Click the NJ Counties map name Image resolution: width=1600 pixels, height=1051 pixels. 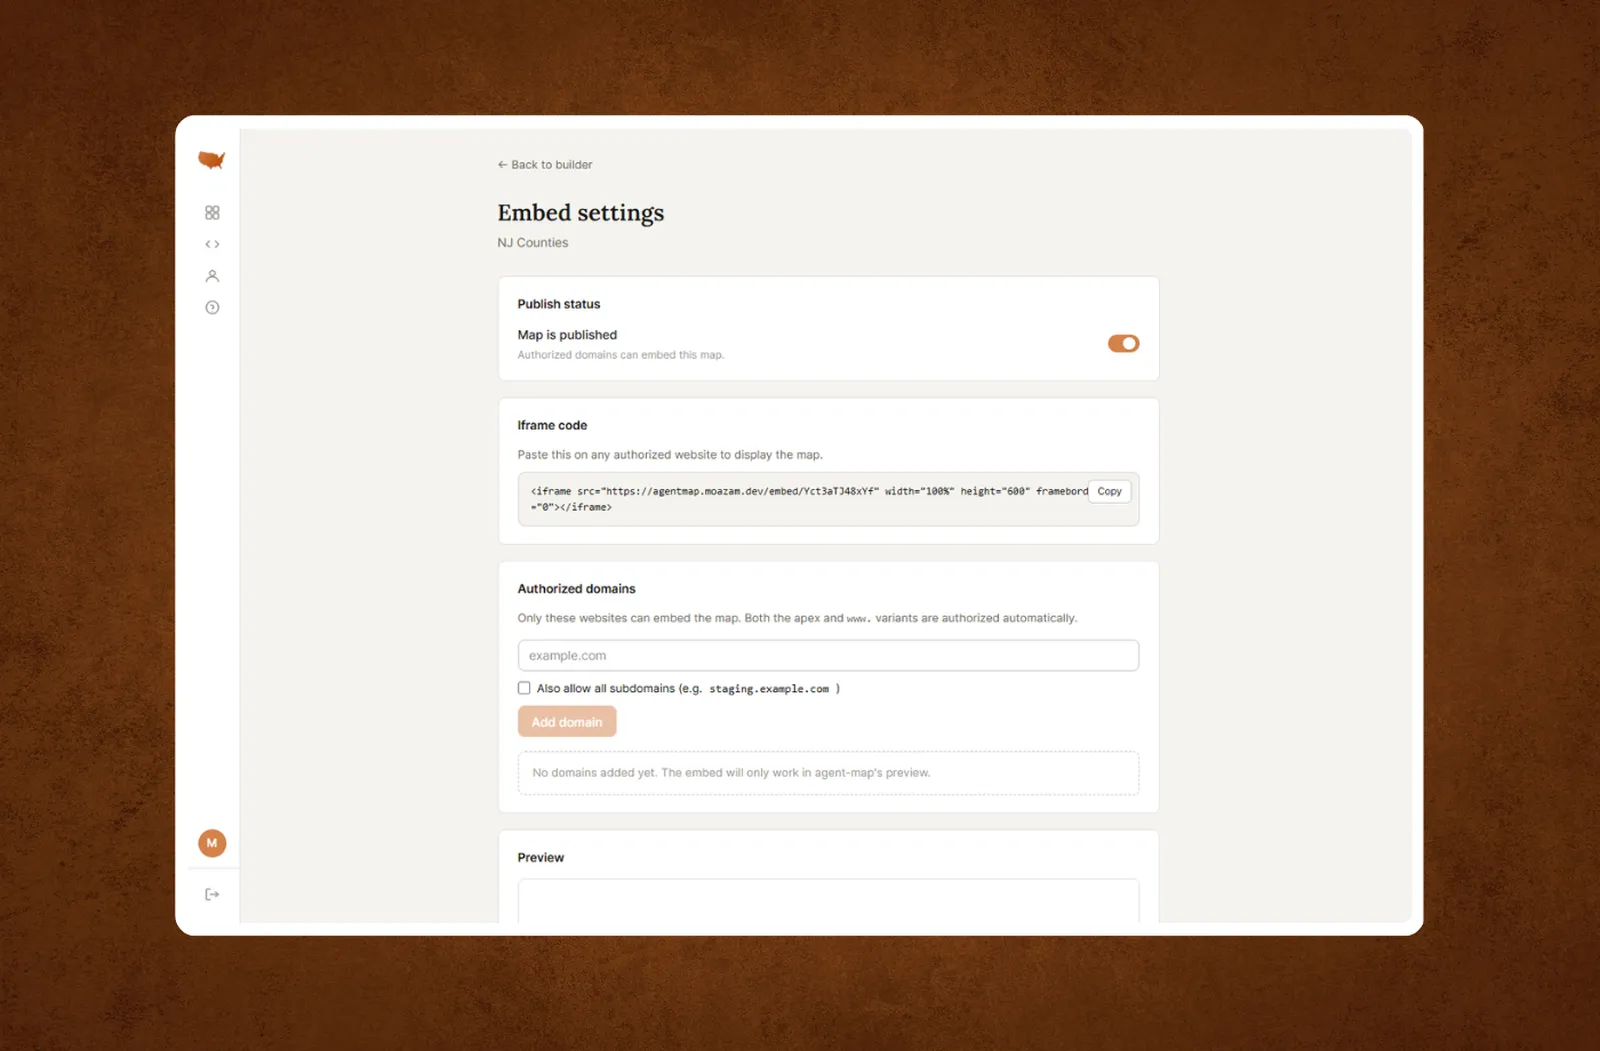coord(533,243)
